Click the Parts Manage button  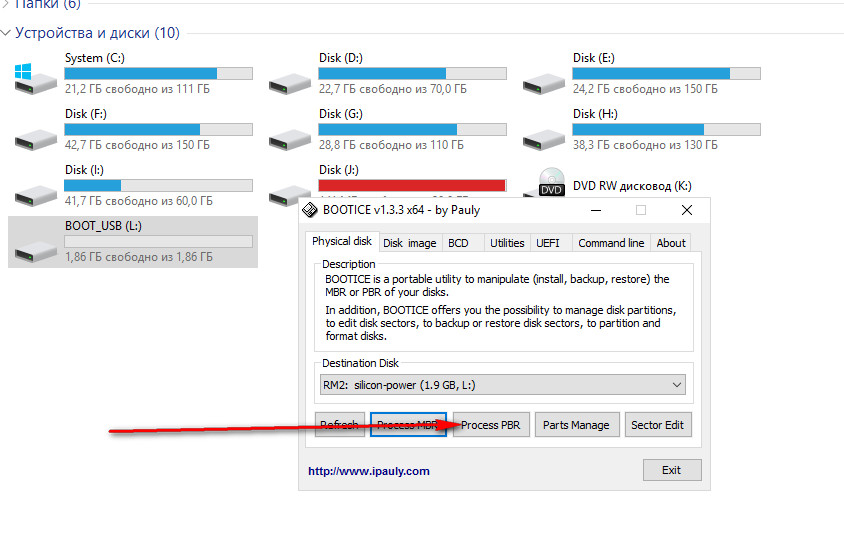(576, 425)
